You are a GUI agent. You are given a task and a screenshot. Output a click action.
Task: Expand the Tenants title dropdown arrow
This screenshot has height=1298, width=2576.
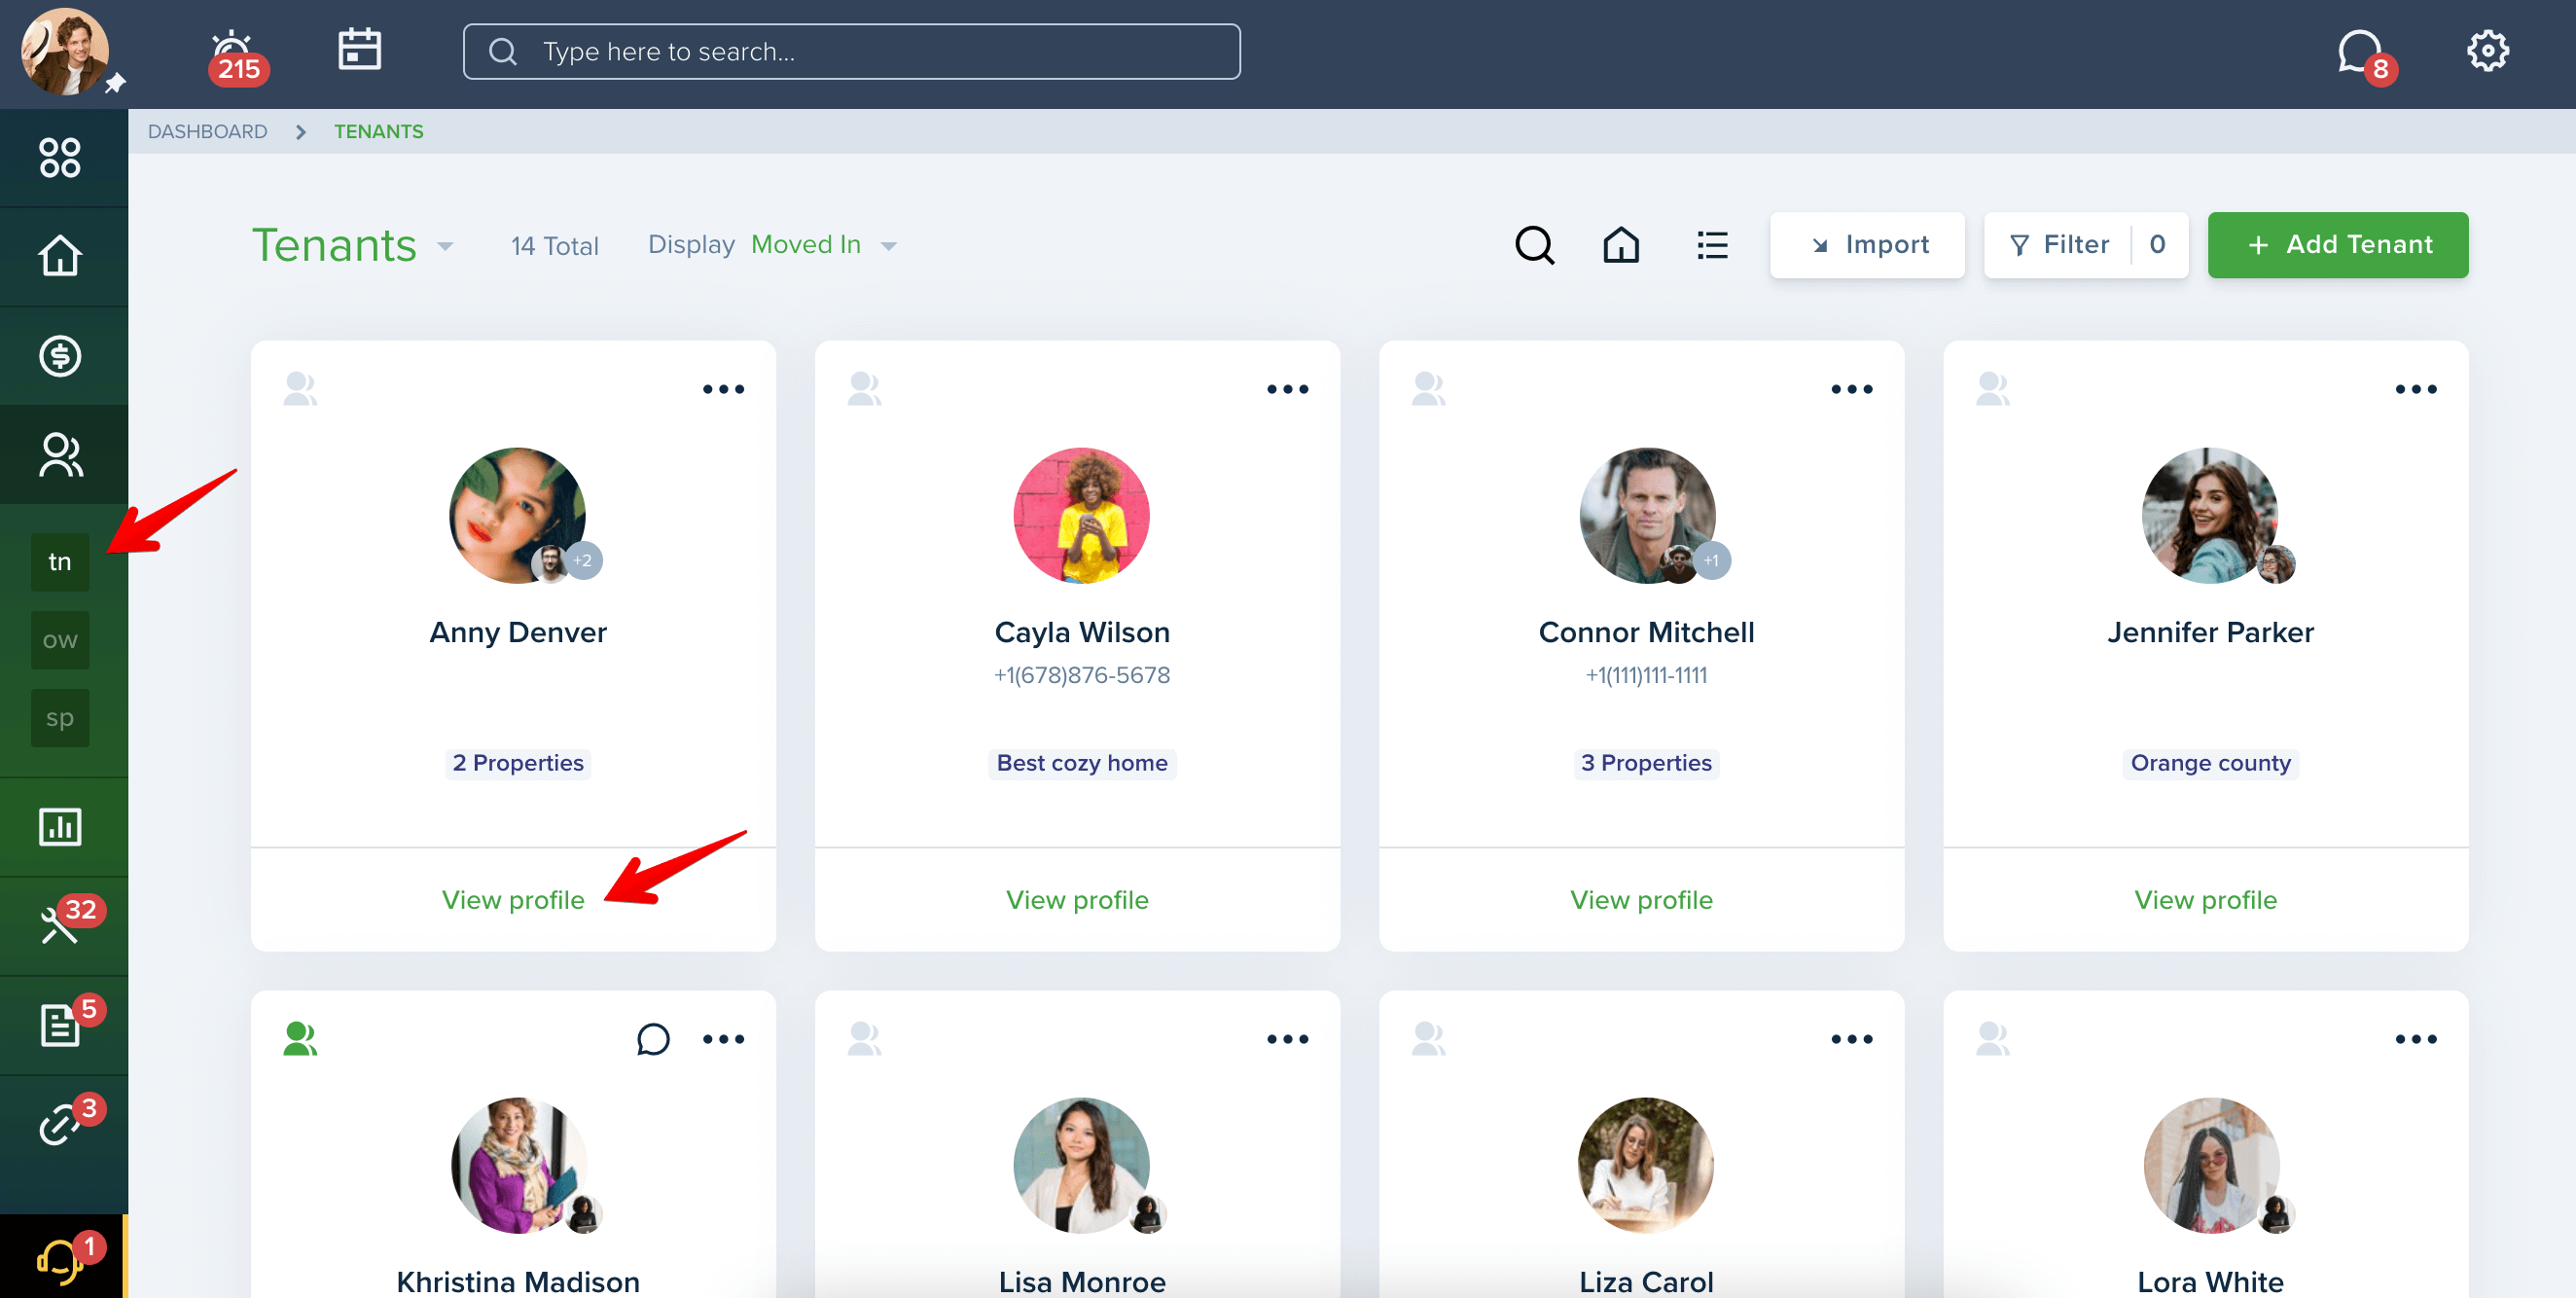(445, 246)
